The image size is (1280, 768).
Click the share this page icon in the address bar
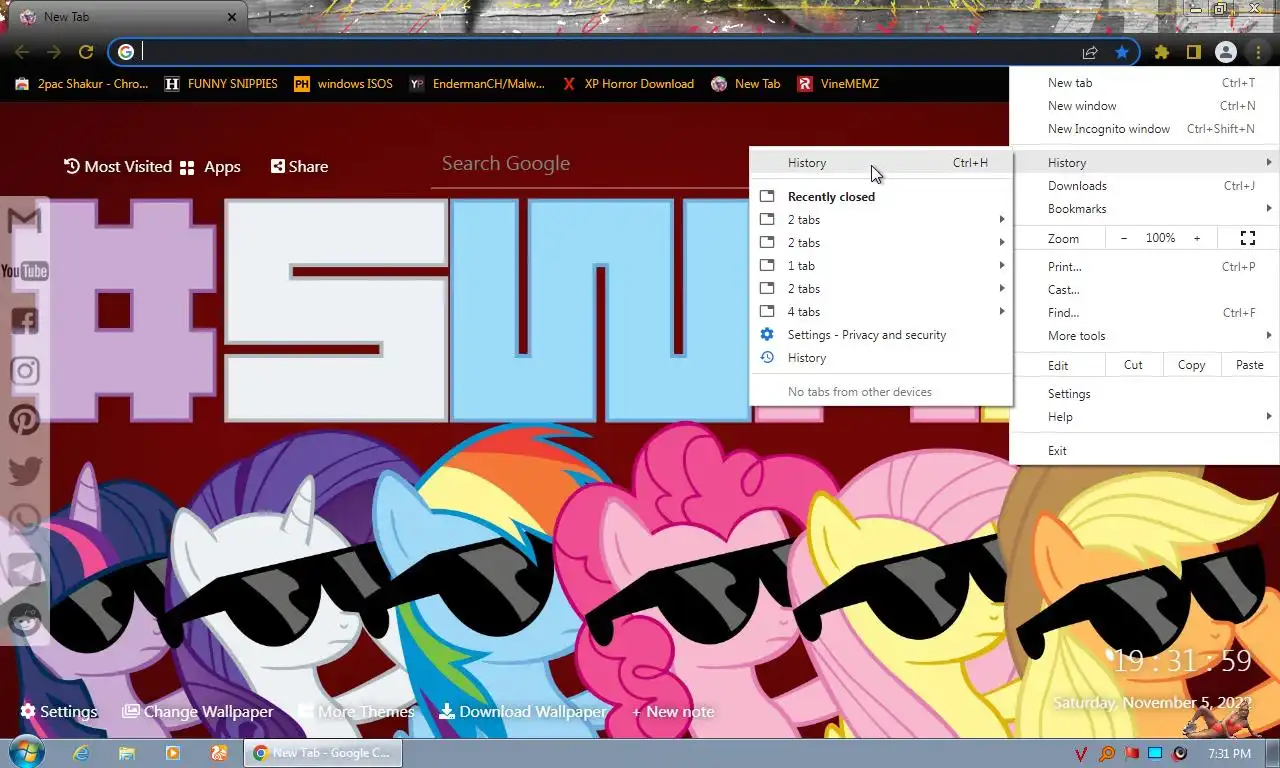click(1090, 52)
